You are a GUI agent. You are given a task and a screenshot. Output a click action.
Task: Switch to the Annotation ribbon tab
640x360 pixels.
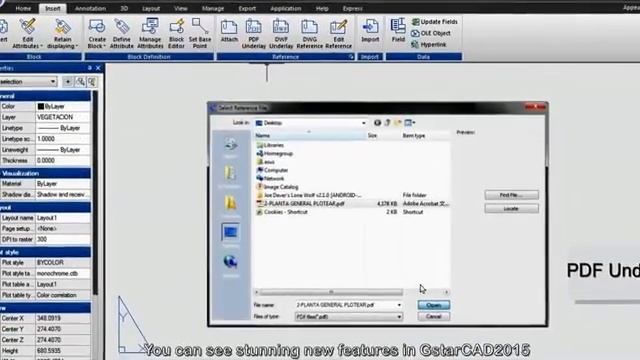(90, 8)
